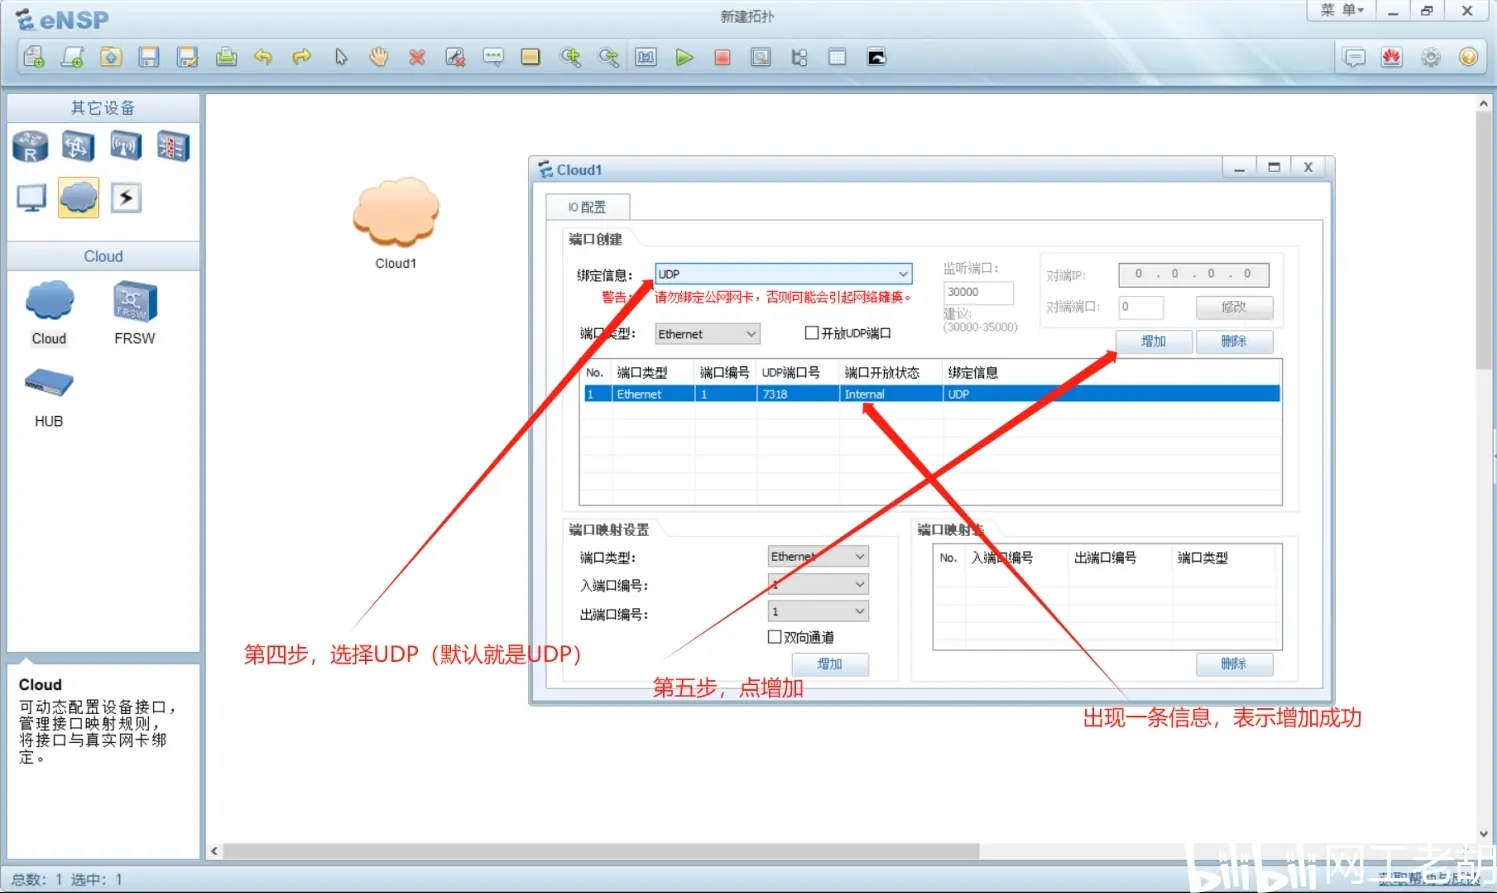Tick the open UDP port checkbox
Screen dimensions: 1497x893
(812, 333)
